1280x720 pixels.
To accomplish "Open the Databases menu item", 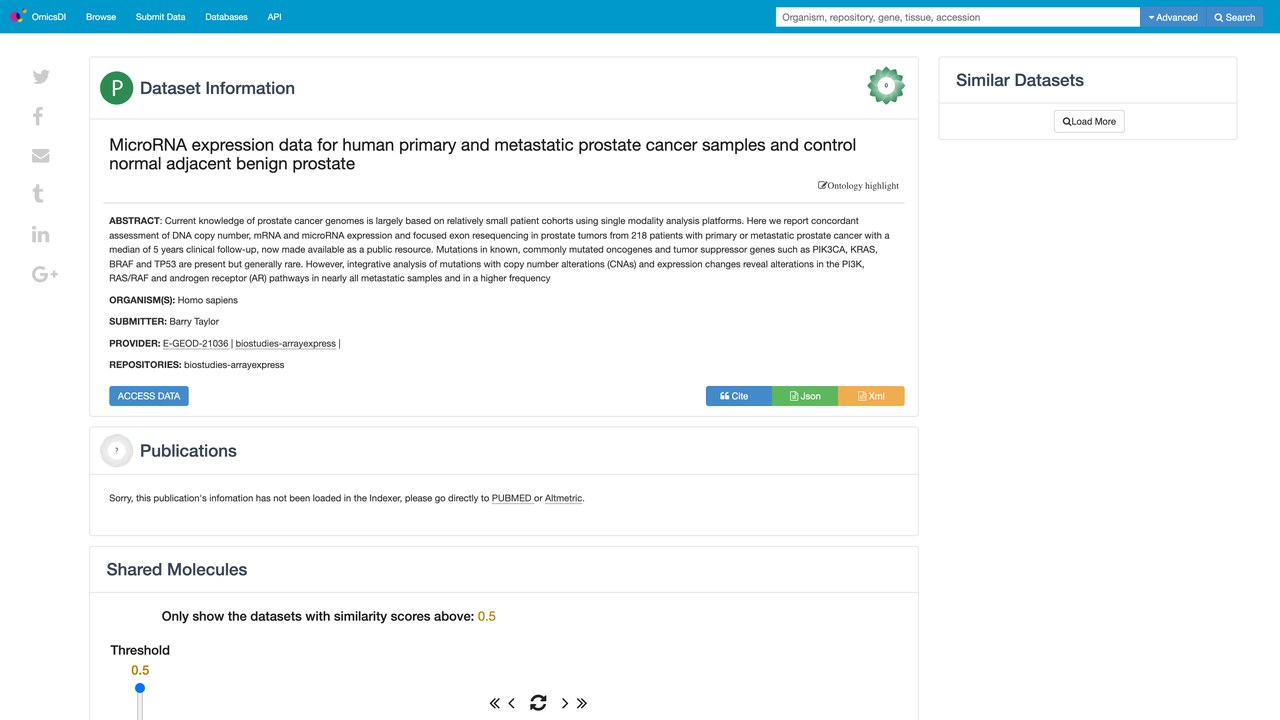I will [x=226, y=17].
